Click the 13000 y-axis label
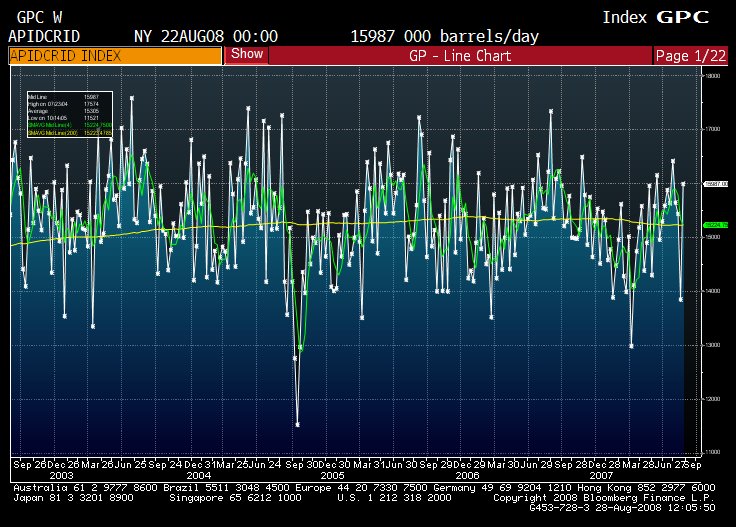 click(713, 345)
